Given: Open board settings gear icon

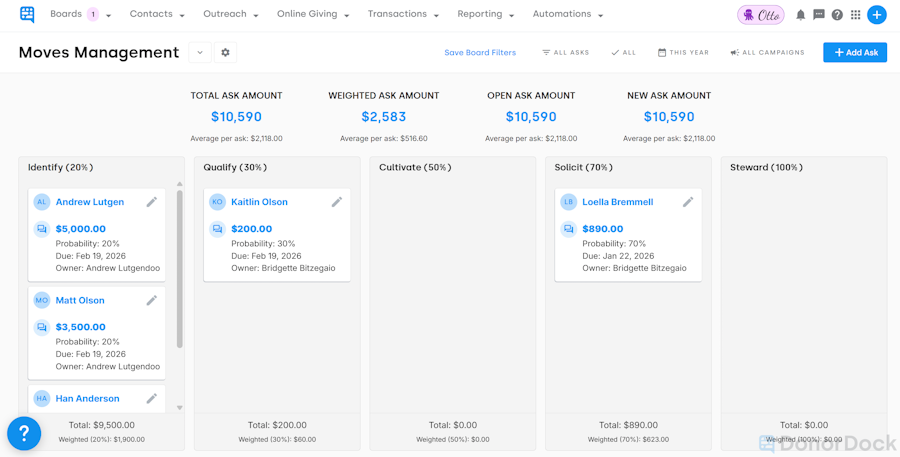Looking at the screenshot, I should pos(226,52).
